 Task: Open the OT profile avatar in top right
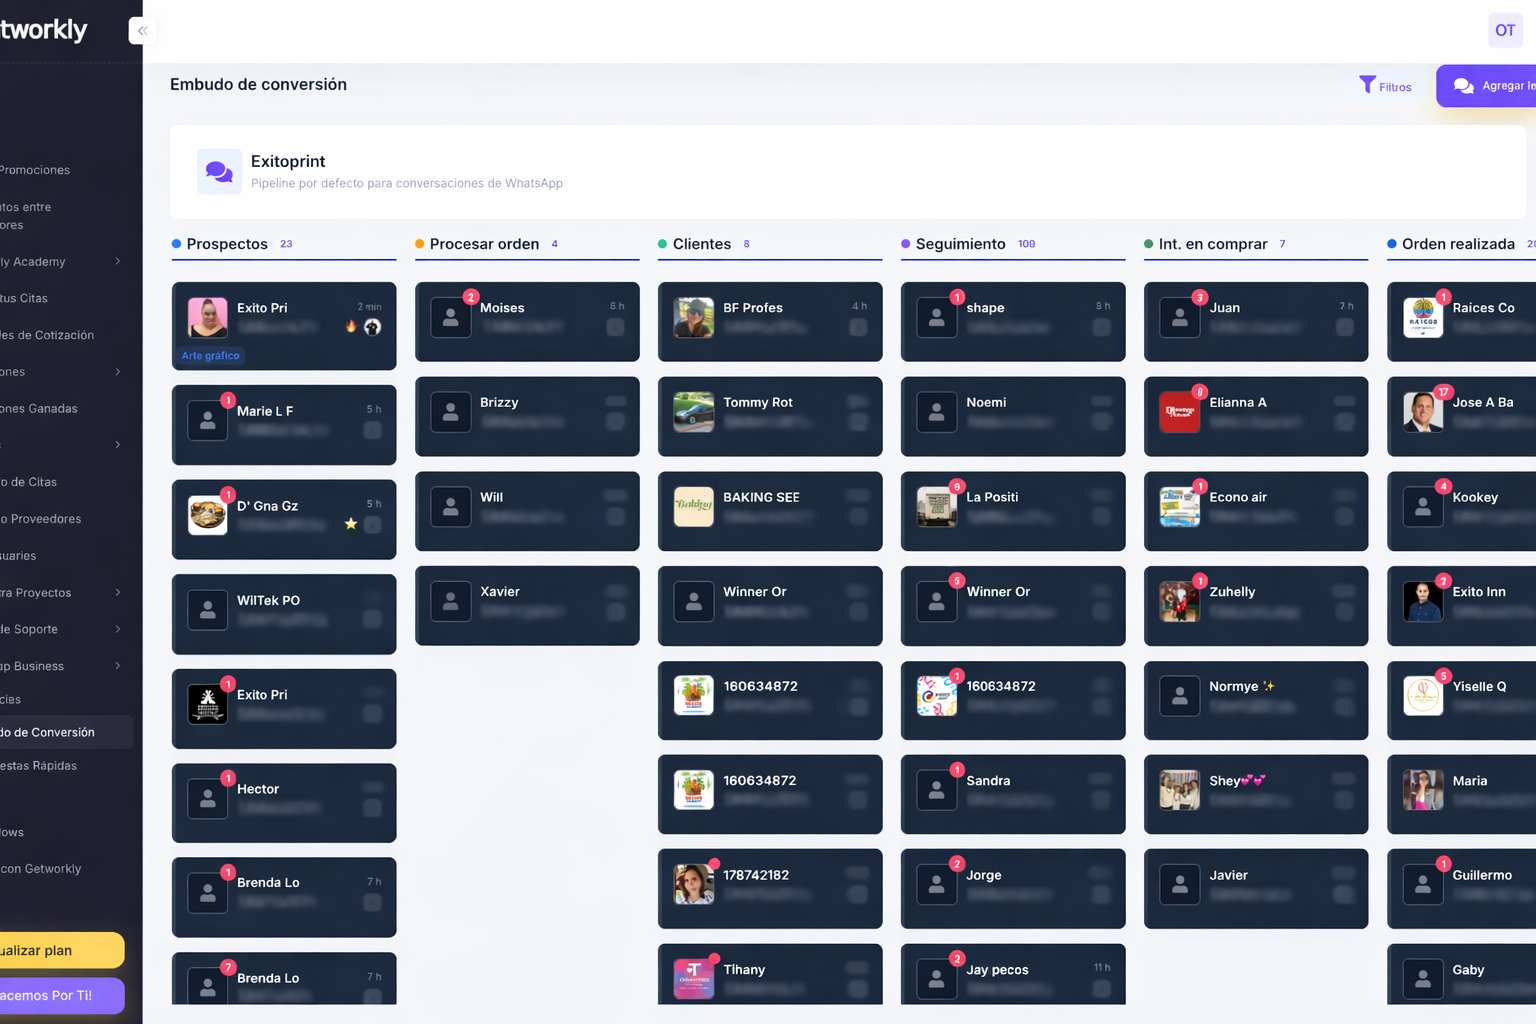point(1505,30)
